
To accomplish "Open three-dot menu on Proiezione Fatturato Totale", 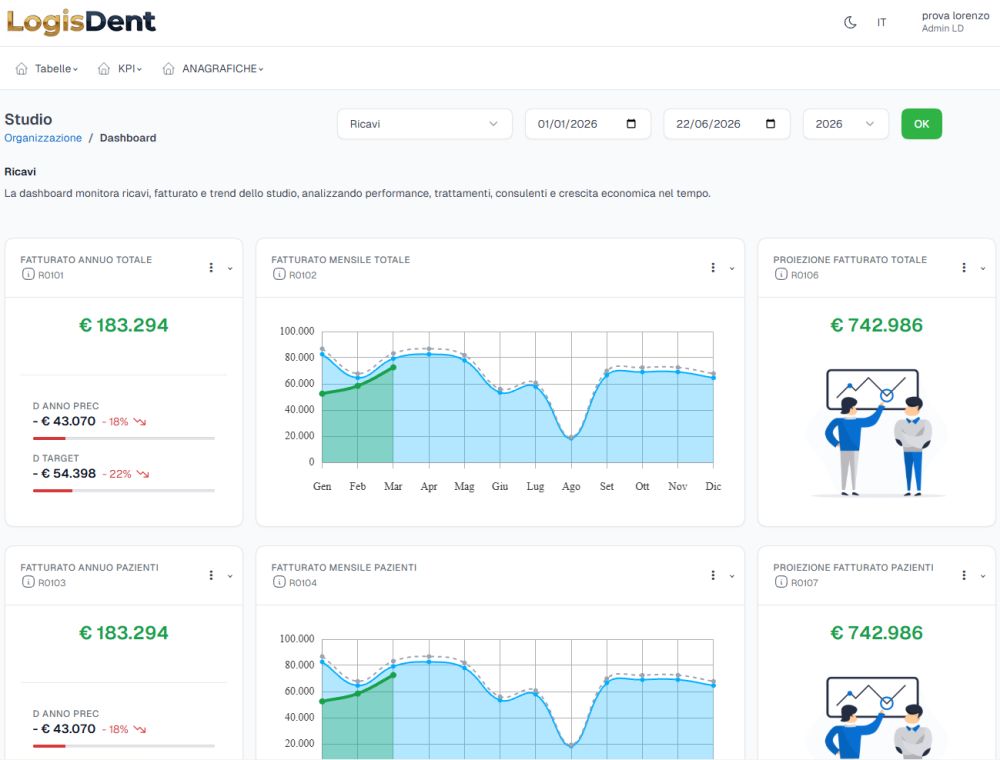I will click(x=964, y=268).
